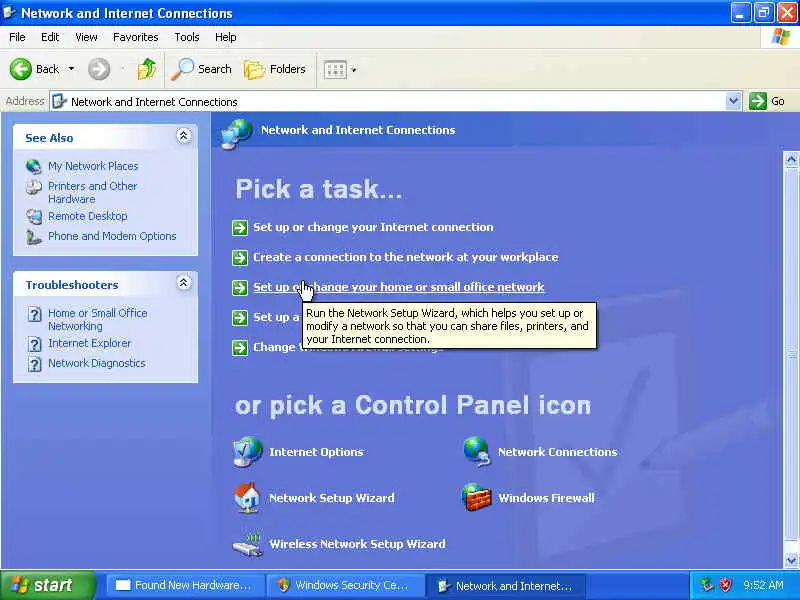Click the Up folder level icon
The image size is (800, 600).
click(x=147, y=69)
